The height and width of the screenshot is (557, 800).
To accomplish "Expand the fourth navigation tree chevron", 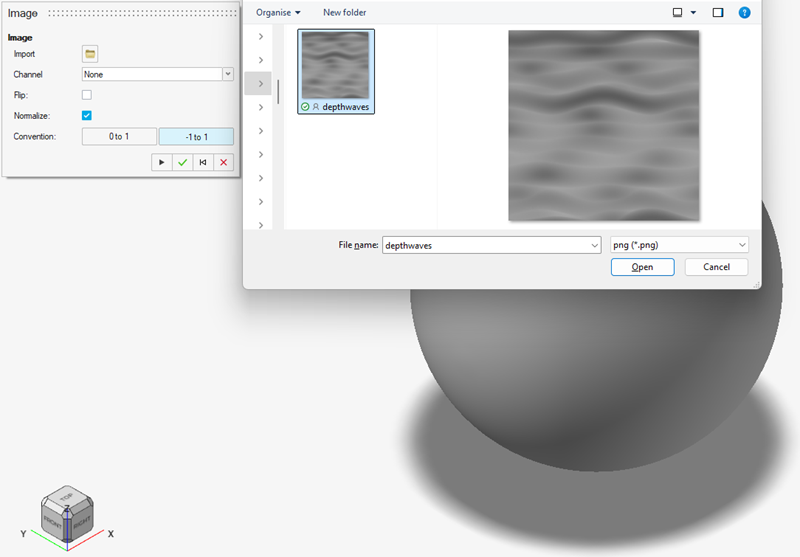I will (261, 107).
